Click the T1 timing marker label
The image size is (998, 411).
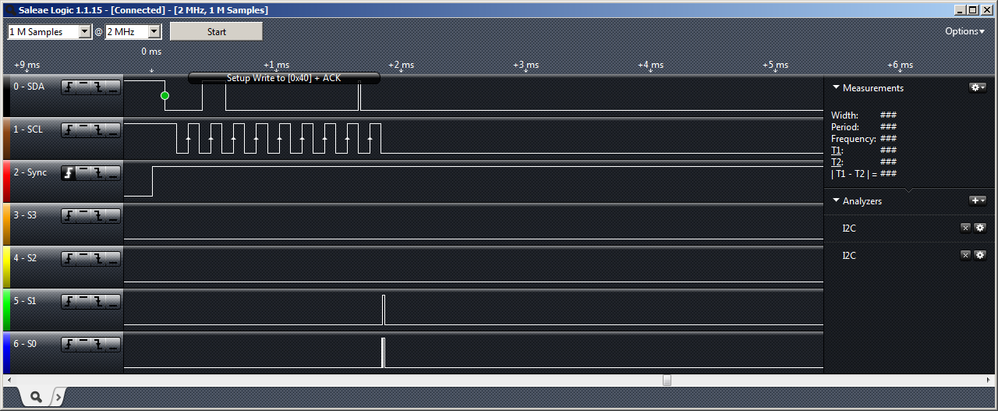pos(837,151)
